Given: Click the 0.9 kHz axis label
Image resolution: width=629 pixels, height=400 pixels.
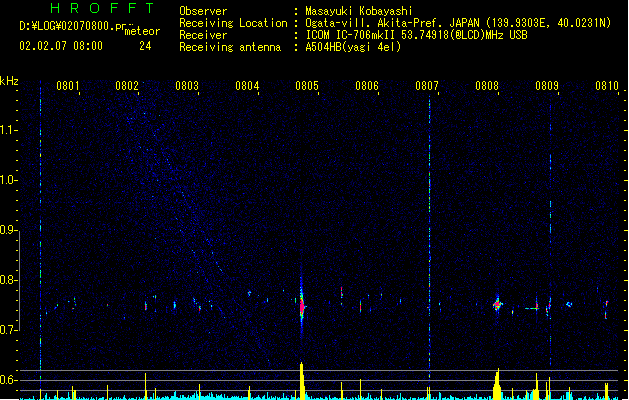Looking at the screenshot, I should coord(8,230).
